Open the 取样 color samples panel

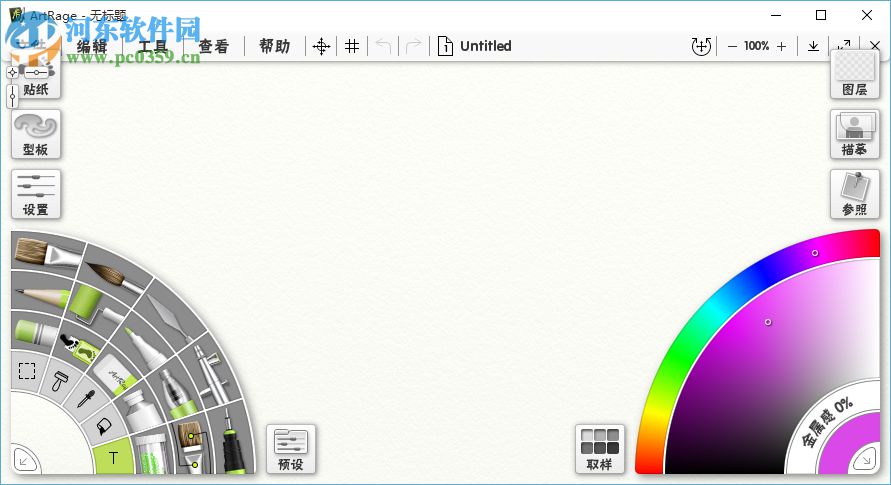[599, 449]
